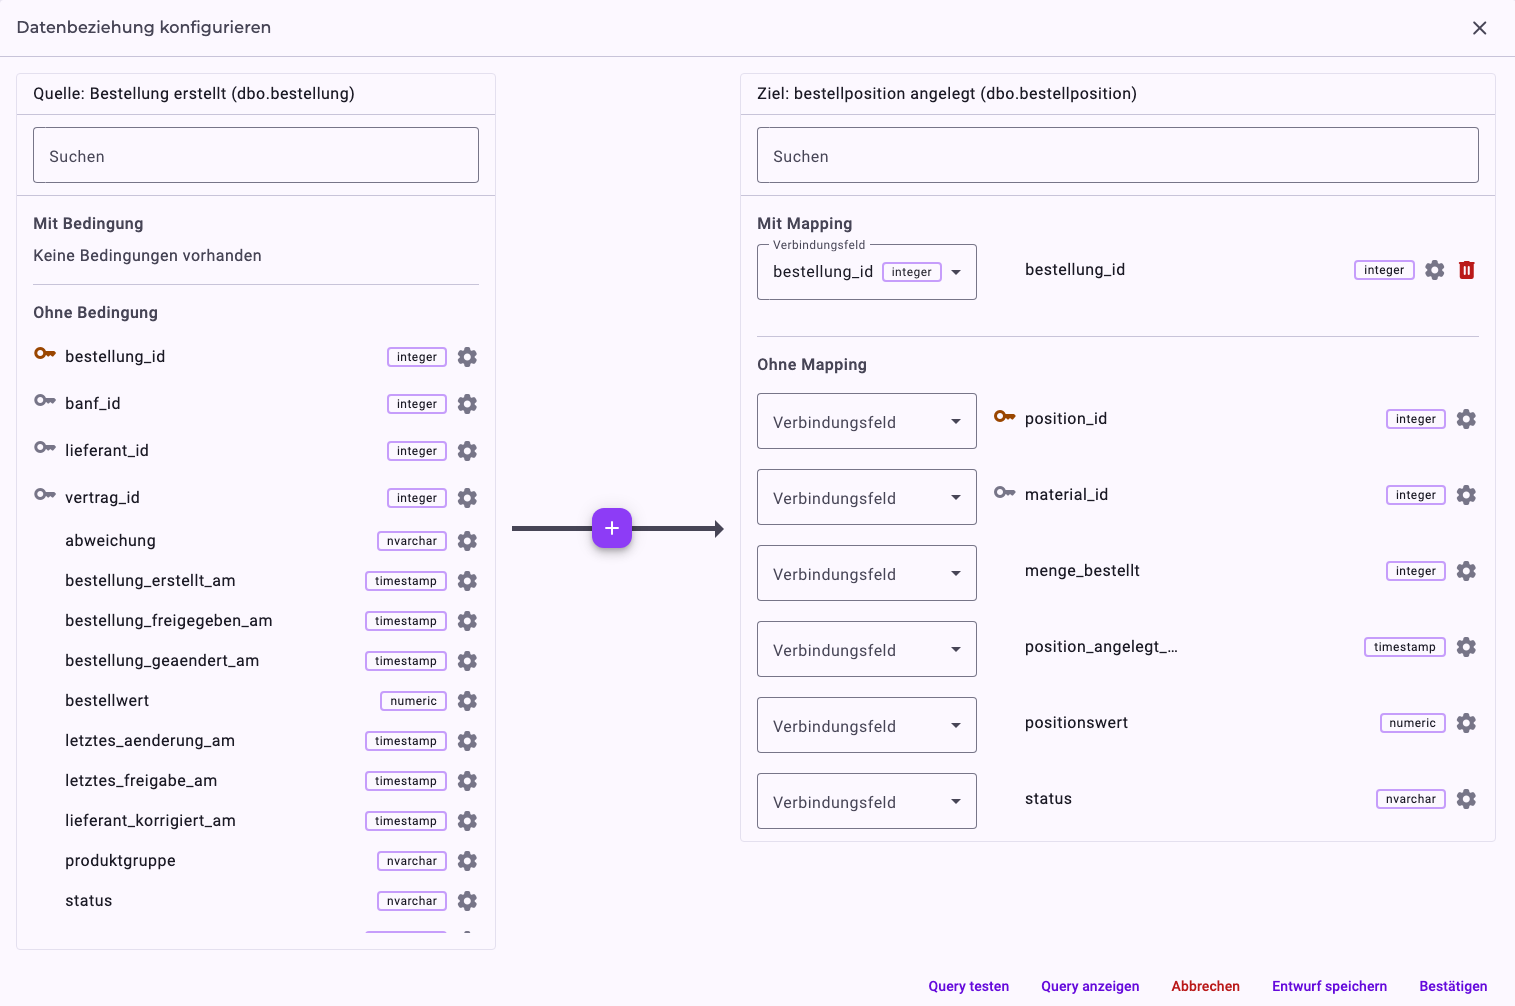Open settings gear for lieferant_id field
The width and height of the screenshot is (1515, 1006).
(x=467, y=451)
